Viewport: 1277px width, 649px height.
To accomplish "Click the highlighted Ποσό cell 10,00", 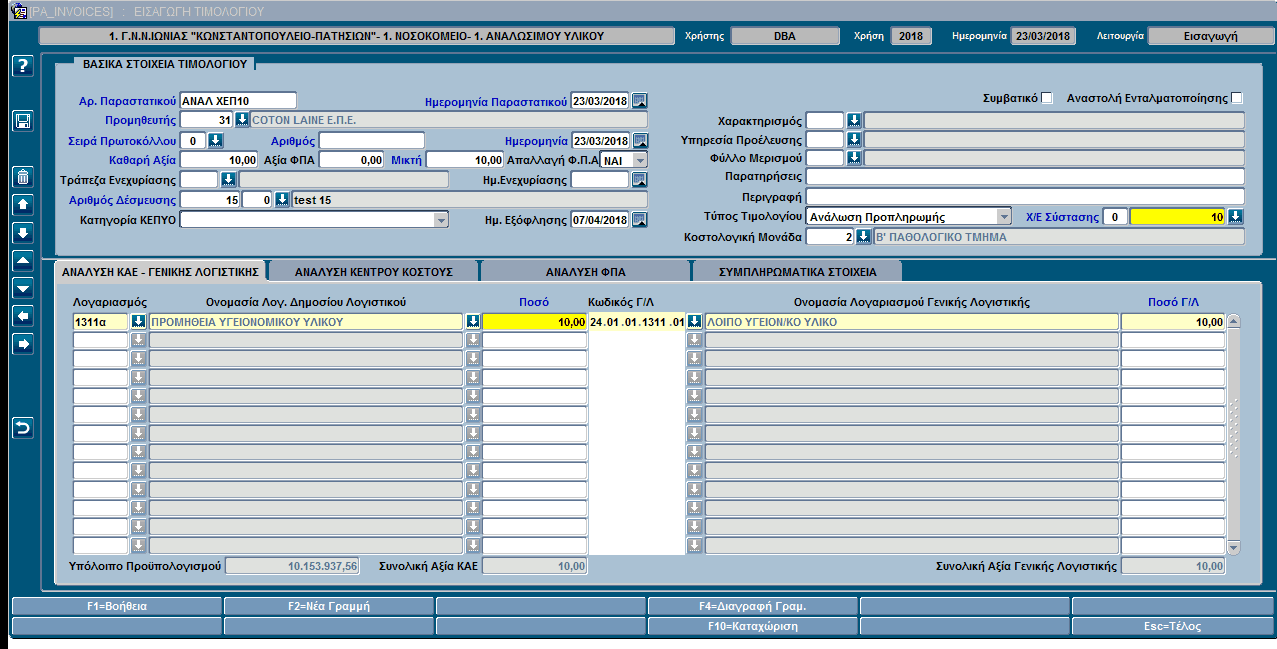I will click(x=534, y=322).
